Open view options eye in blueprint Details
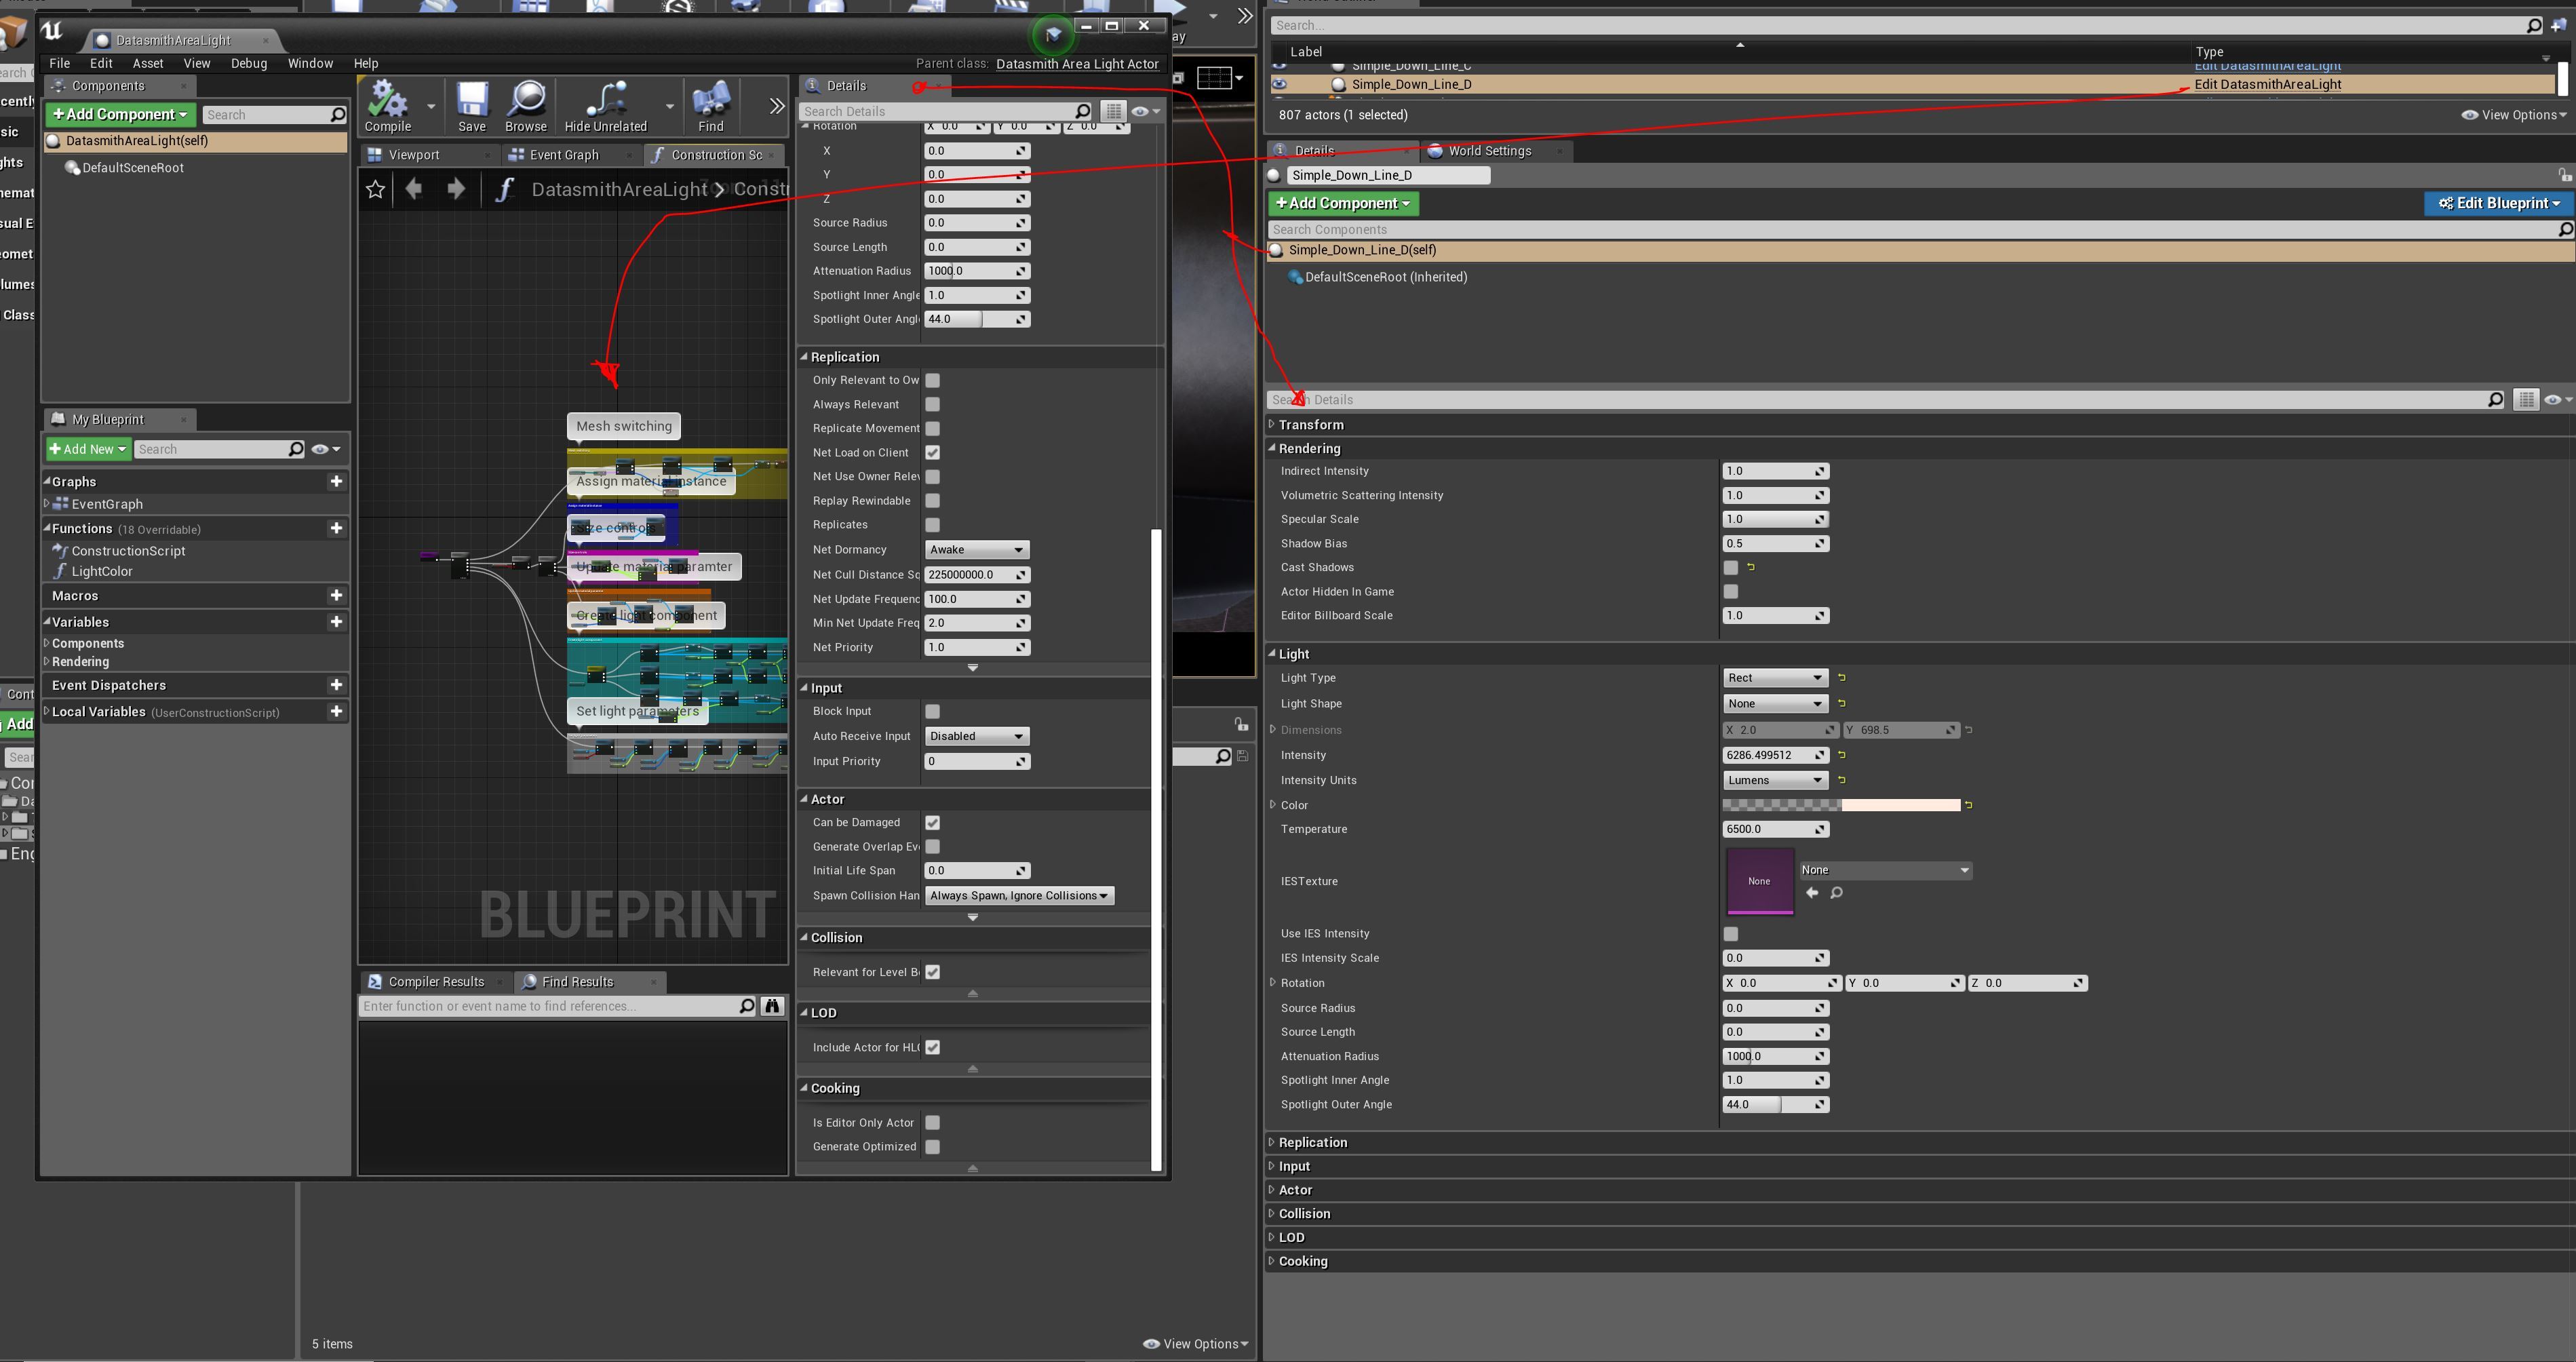The width and height of the screenshot is (2576, 1362). (1145, 111)
